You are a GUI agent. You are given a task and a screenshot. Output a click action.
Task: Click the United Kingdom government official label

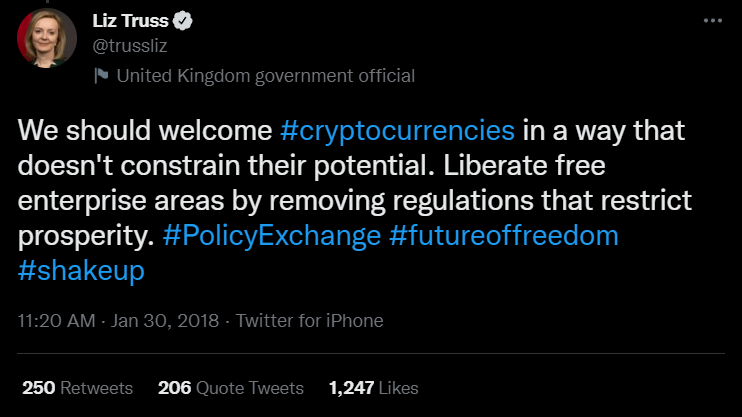[265, 76]
